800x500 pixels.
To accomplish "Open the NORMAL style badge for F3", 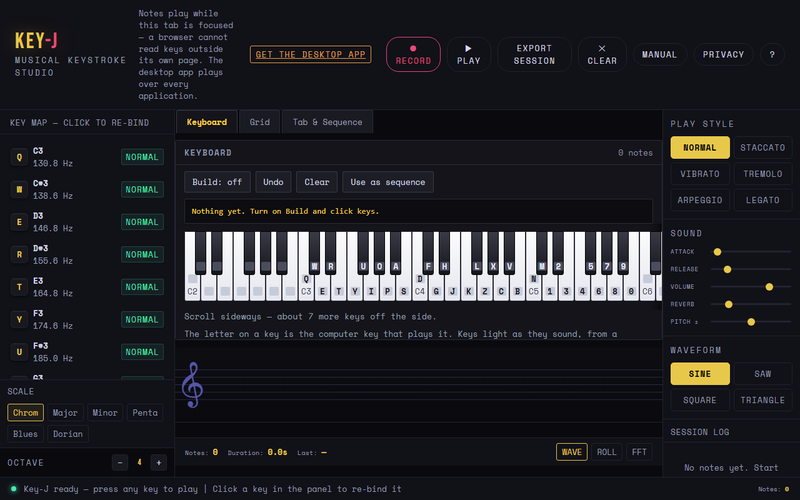I will click(142, 319).
